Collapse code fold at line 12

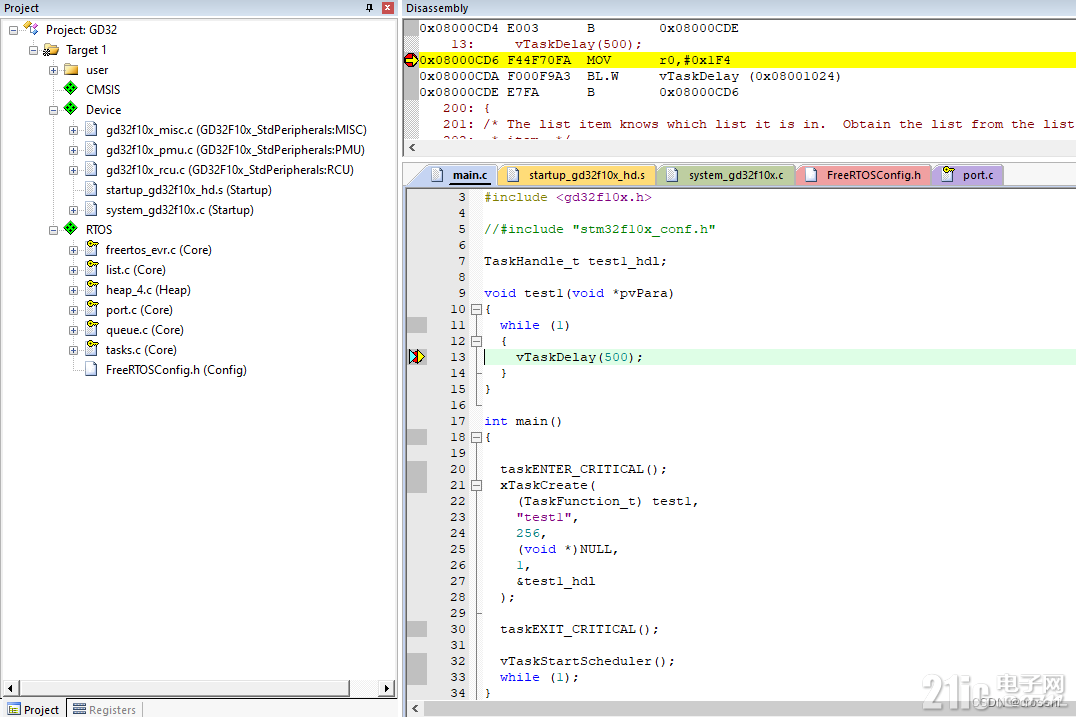(x=476, y=341)
